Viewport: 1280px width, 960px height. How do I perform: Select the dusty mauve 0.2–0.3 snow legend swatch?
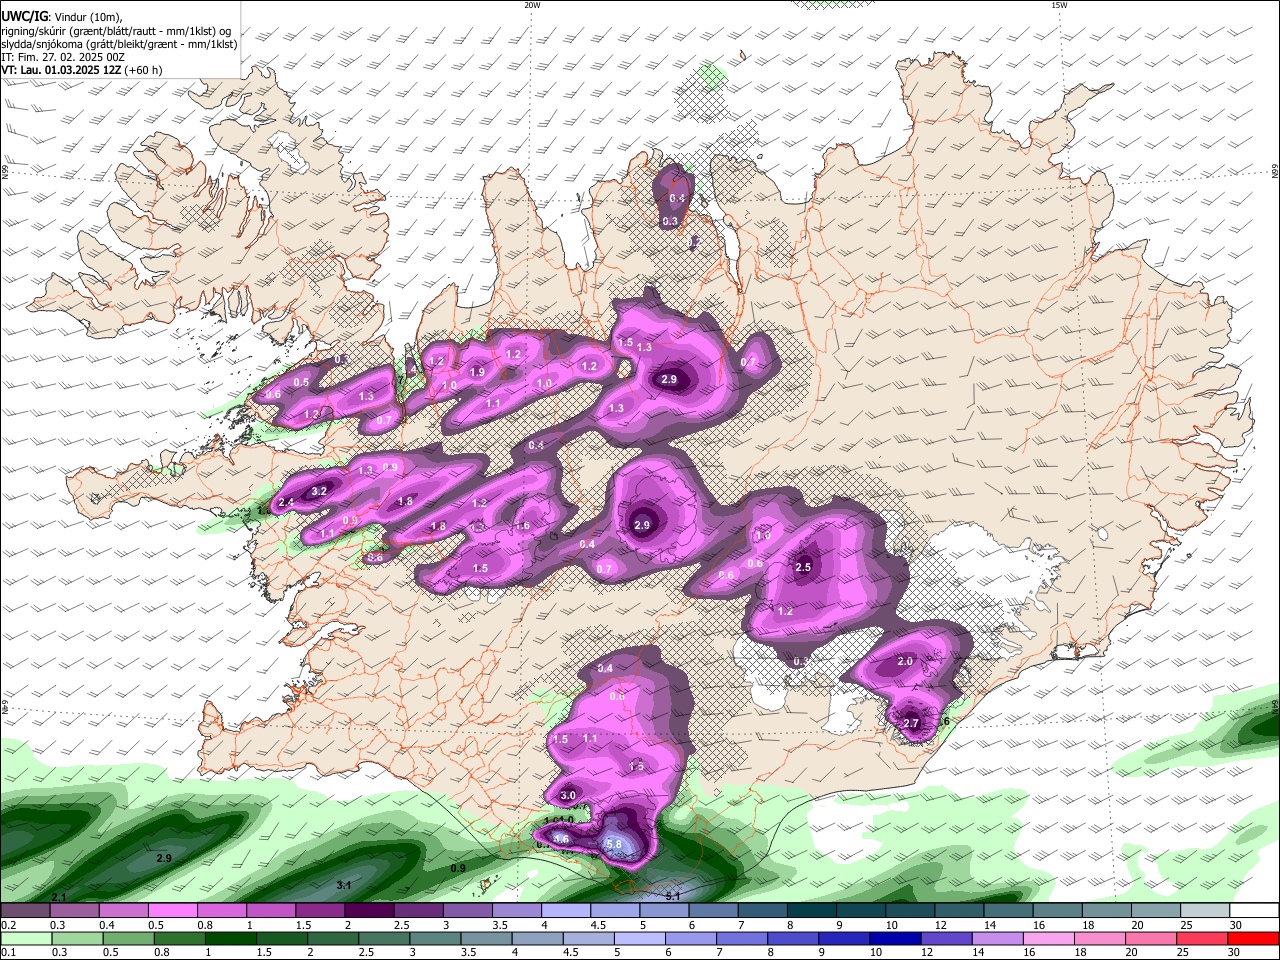(25, 911)
